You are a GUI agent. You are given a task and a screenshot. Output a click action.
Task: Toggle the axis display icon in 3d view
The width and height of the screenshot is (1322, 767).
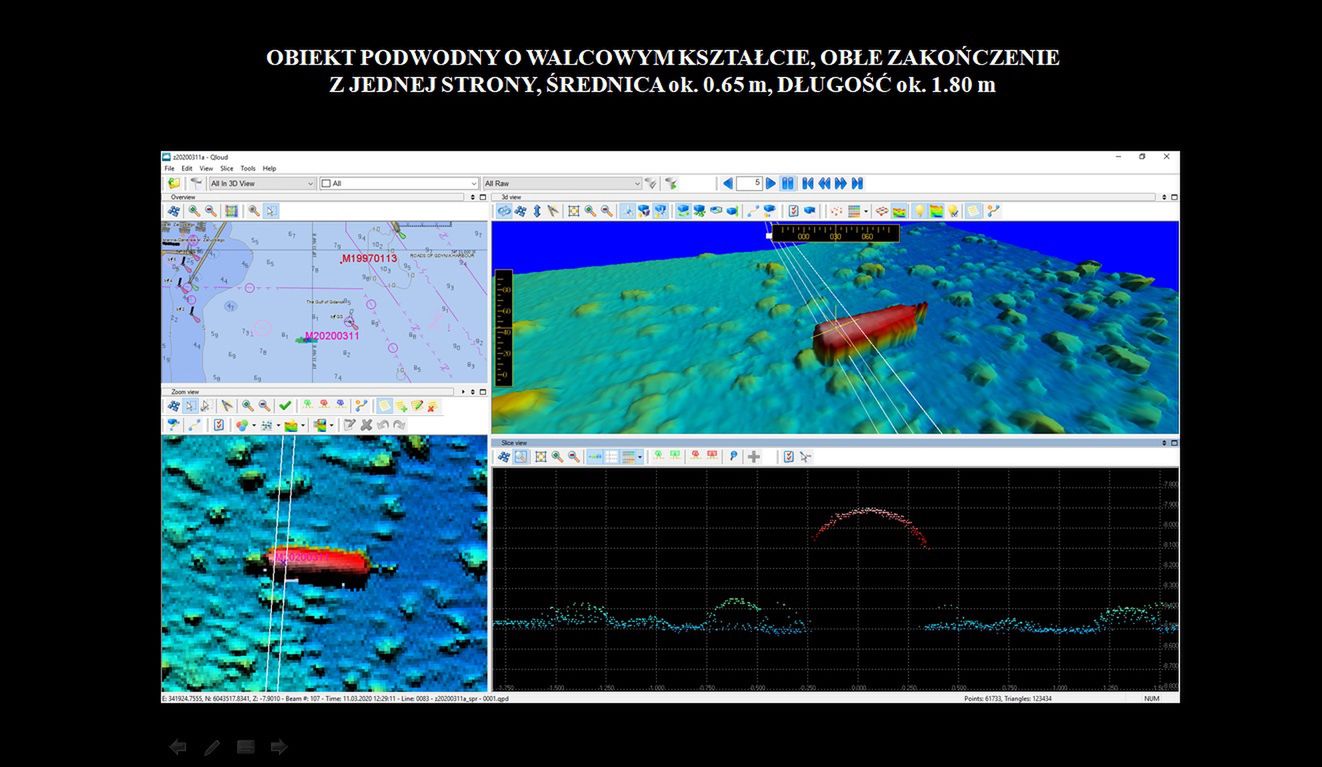[x=627, y=211]
